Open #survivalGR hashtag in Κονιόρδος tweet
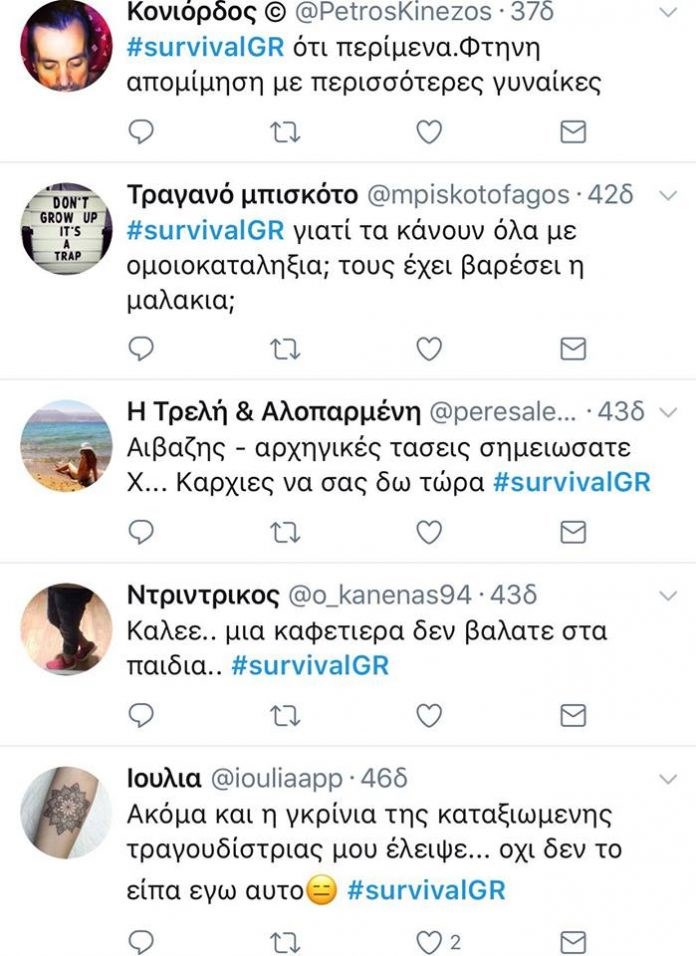This screenshot has height=956, width=696. [205, 47]
